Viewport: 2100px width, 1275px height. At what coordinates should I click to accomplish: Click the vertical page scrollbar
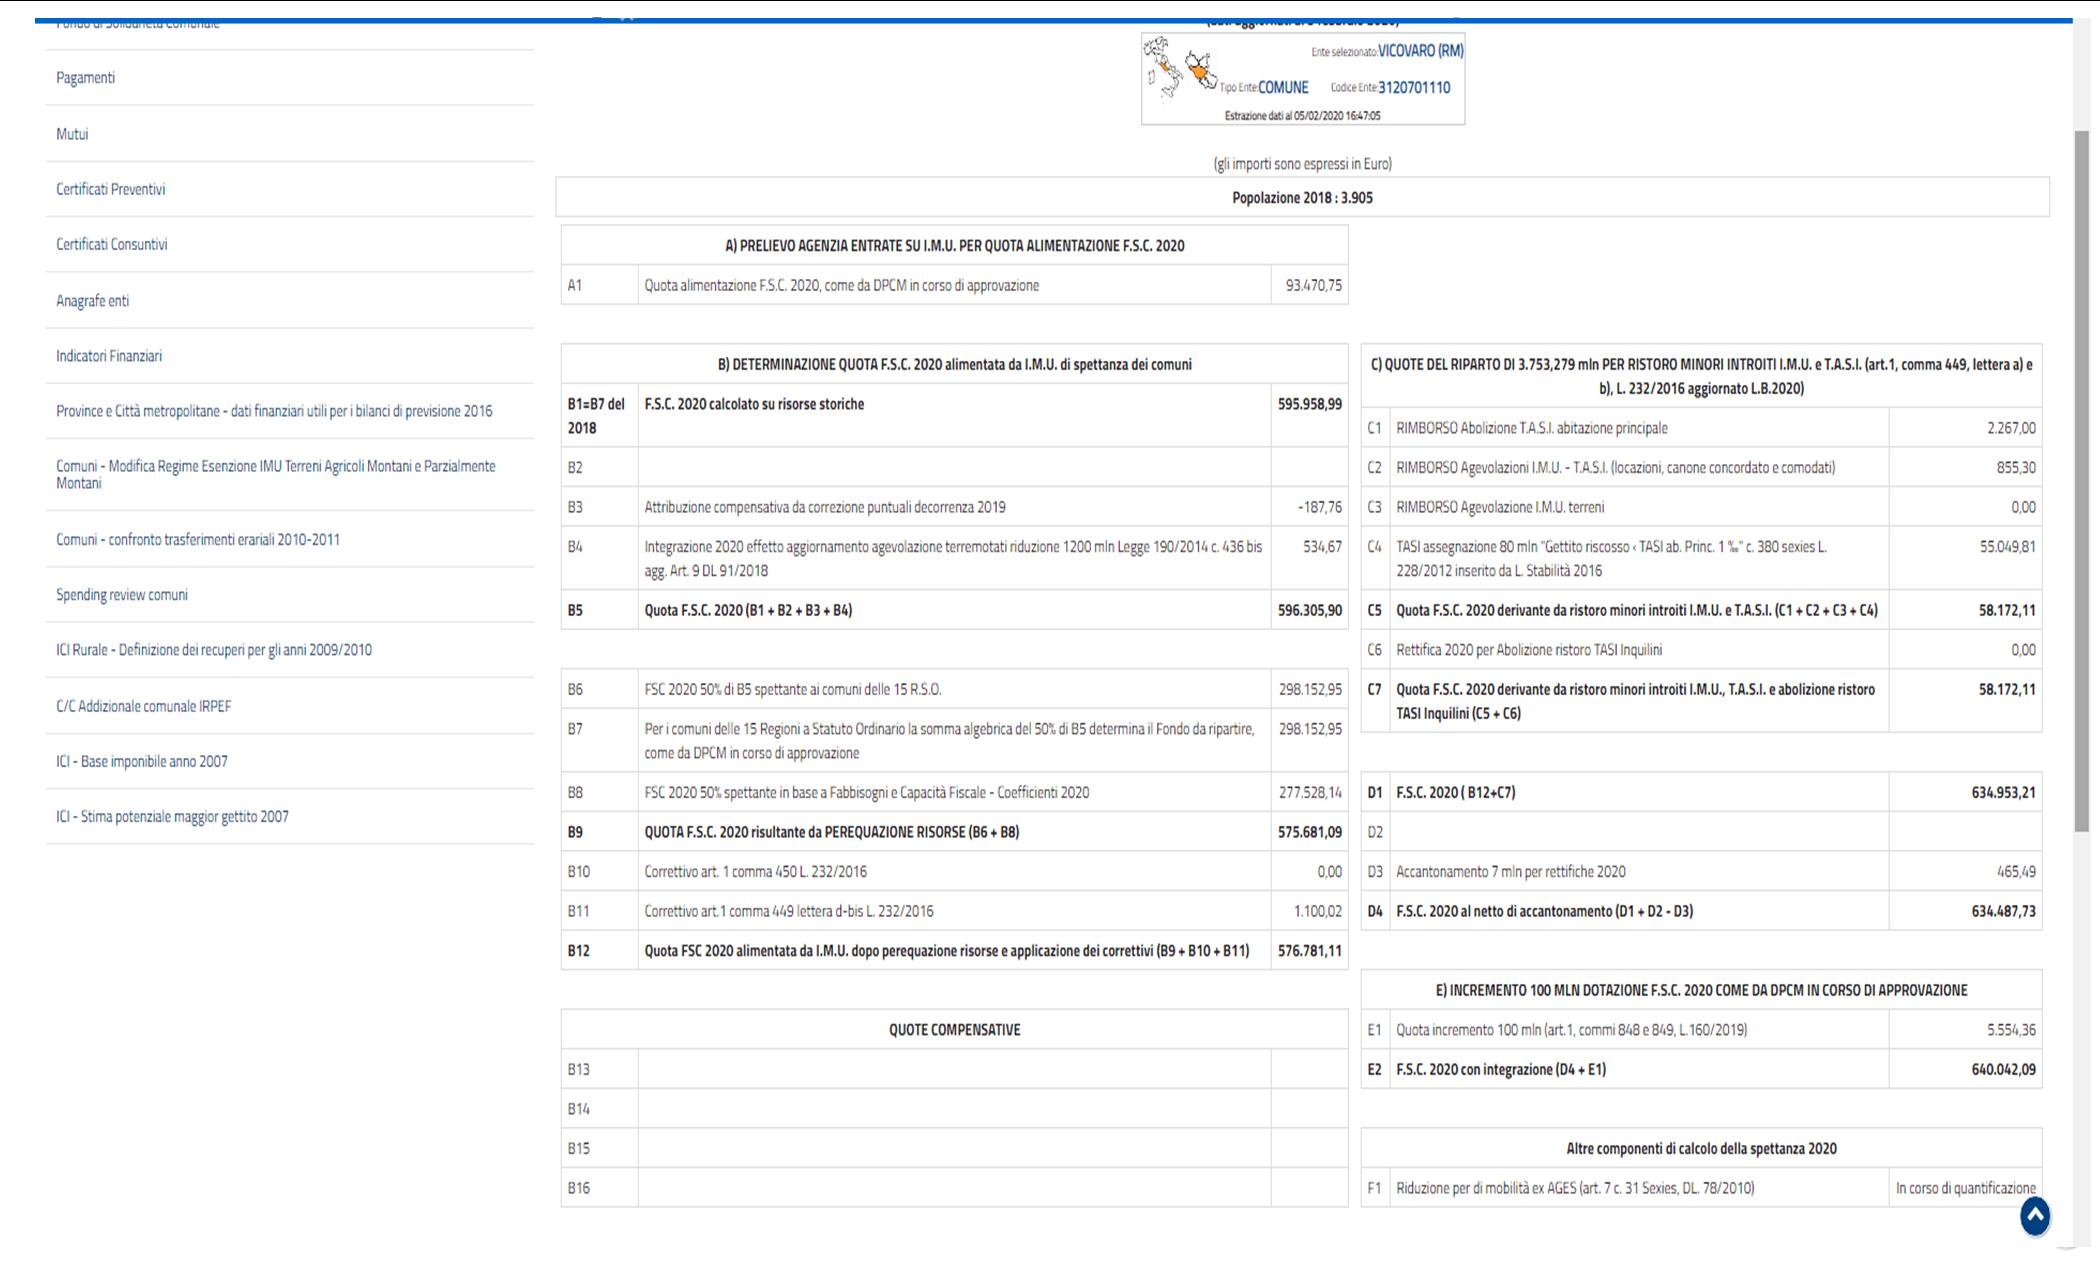point(2082,480)
